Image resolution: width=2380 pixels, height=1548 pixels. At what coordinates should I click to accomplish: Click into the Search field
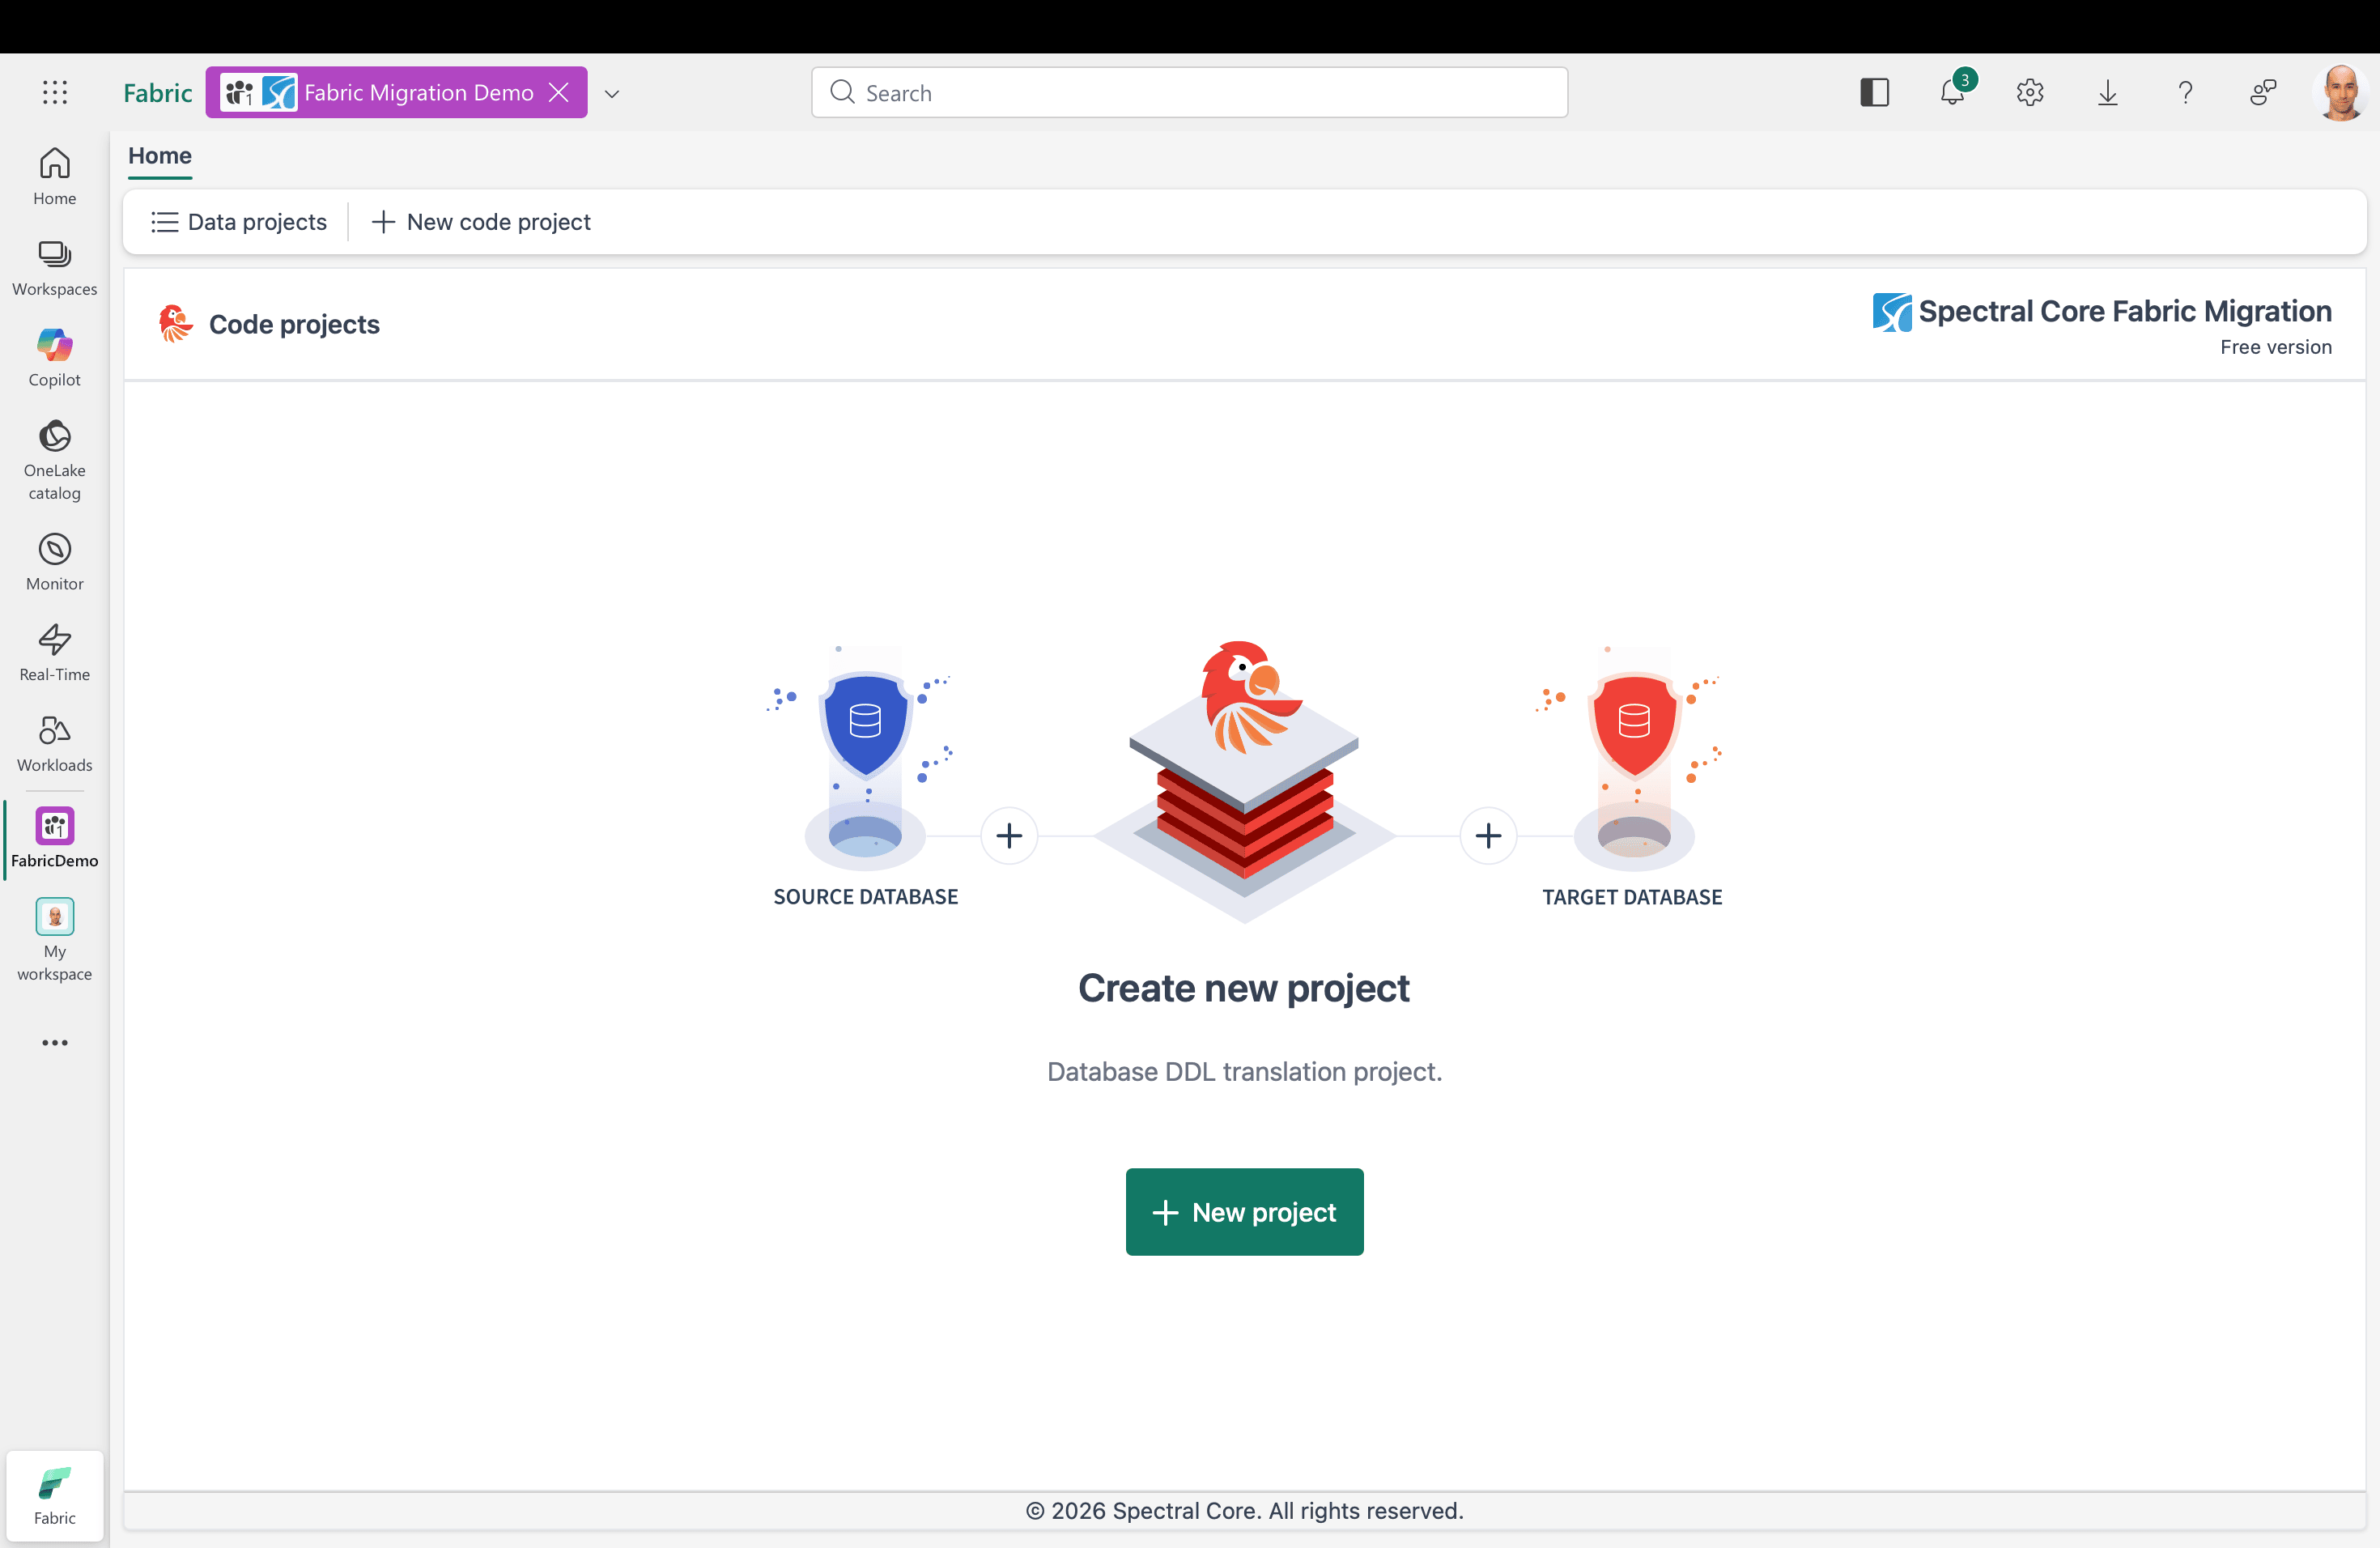(1190, 93)
